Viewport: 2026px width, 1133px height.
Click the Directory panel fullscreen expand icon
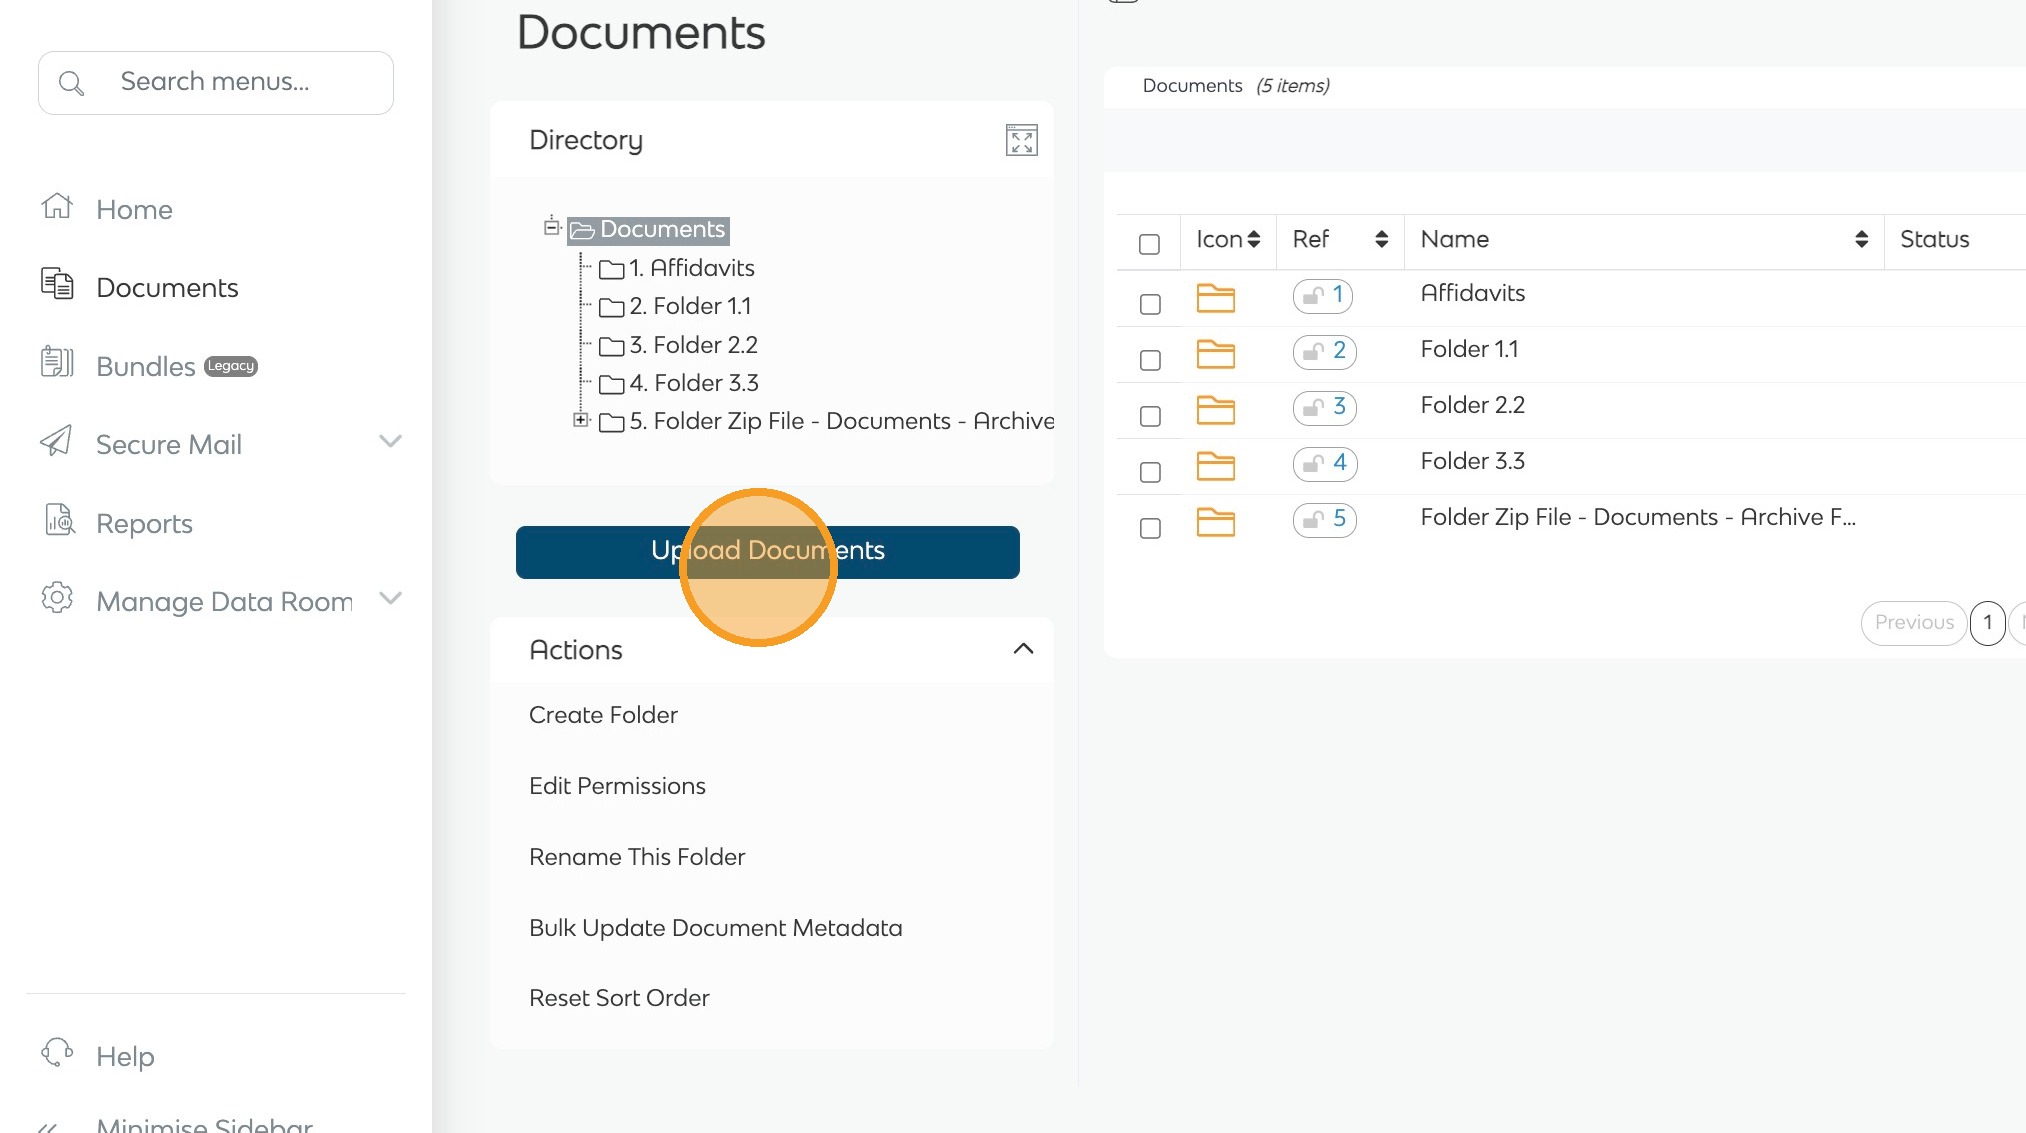pyautogui.click(x=1021, y=140)
